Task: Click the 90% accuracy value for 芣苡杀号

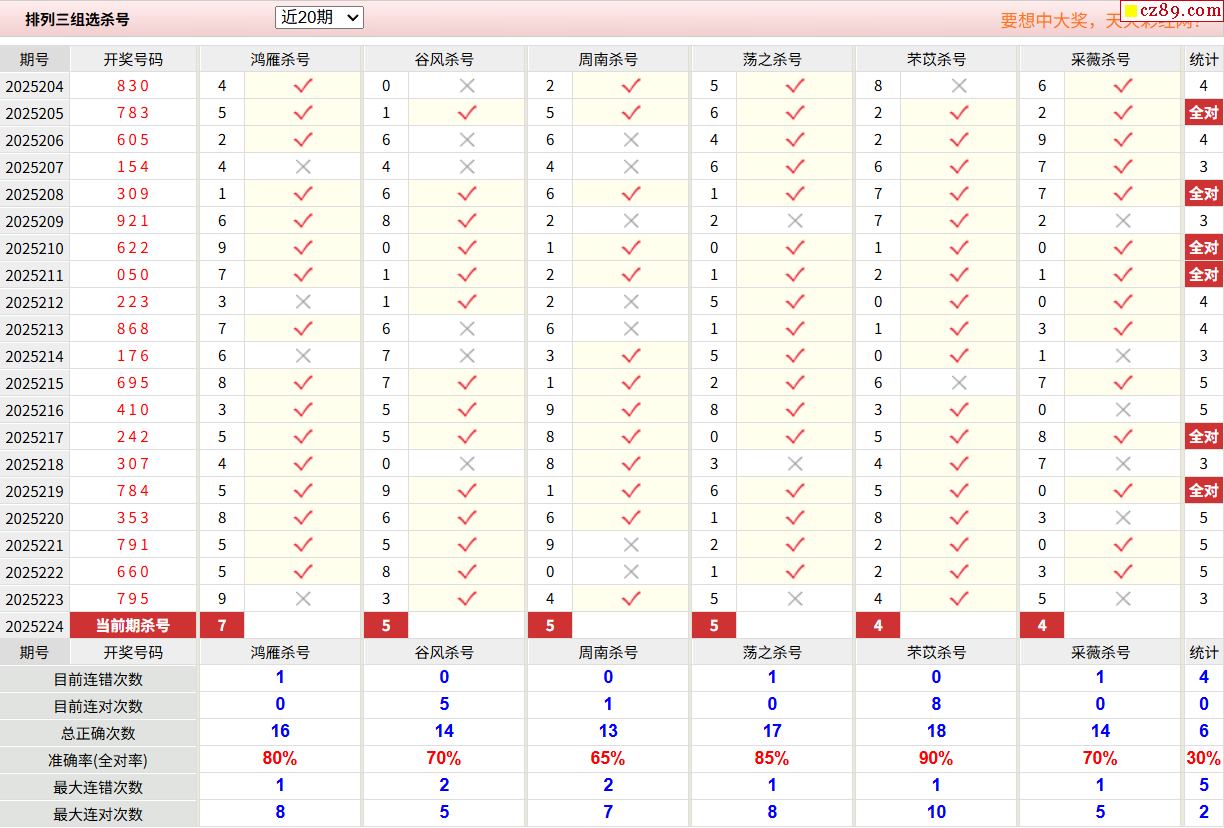Action: 936,759
